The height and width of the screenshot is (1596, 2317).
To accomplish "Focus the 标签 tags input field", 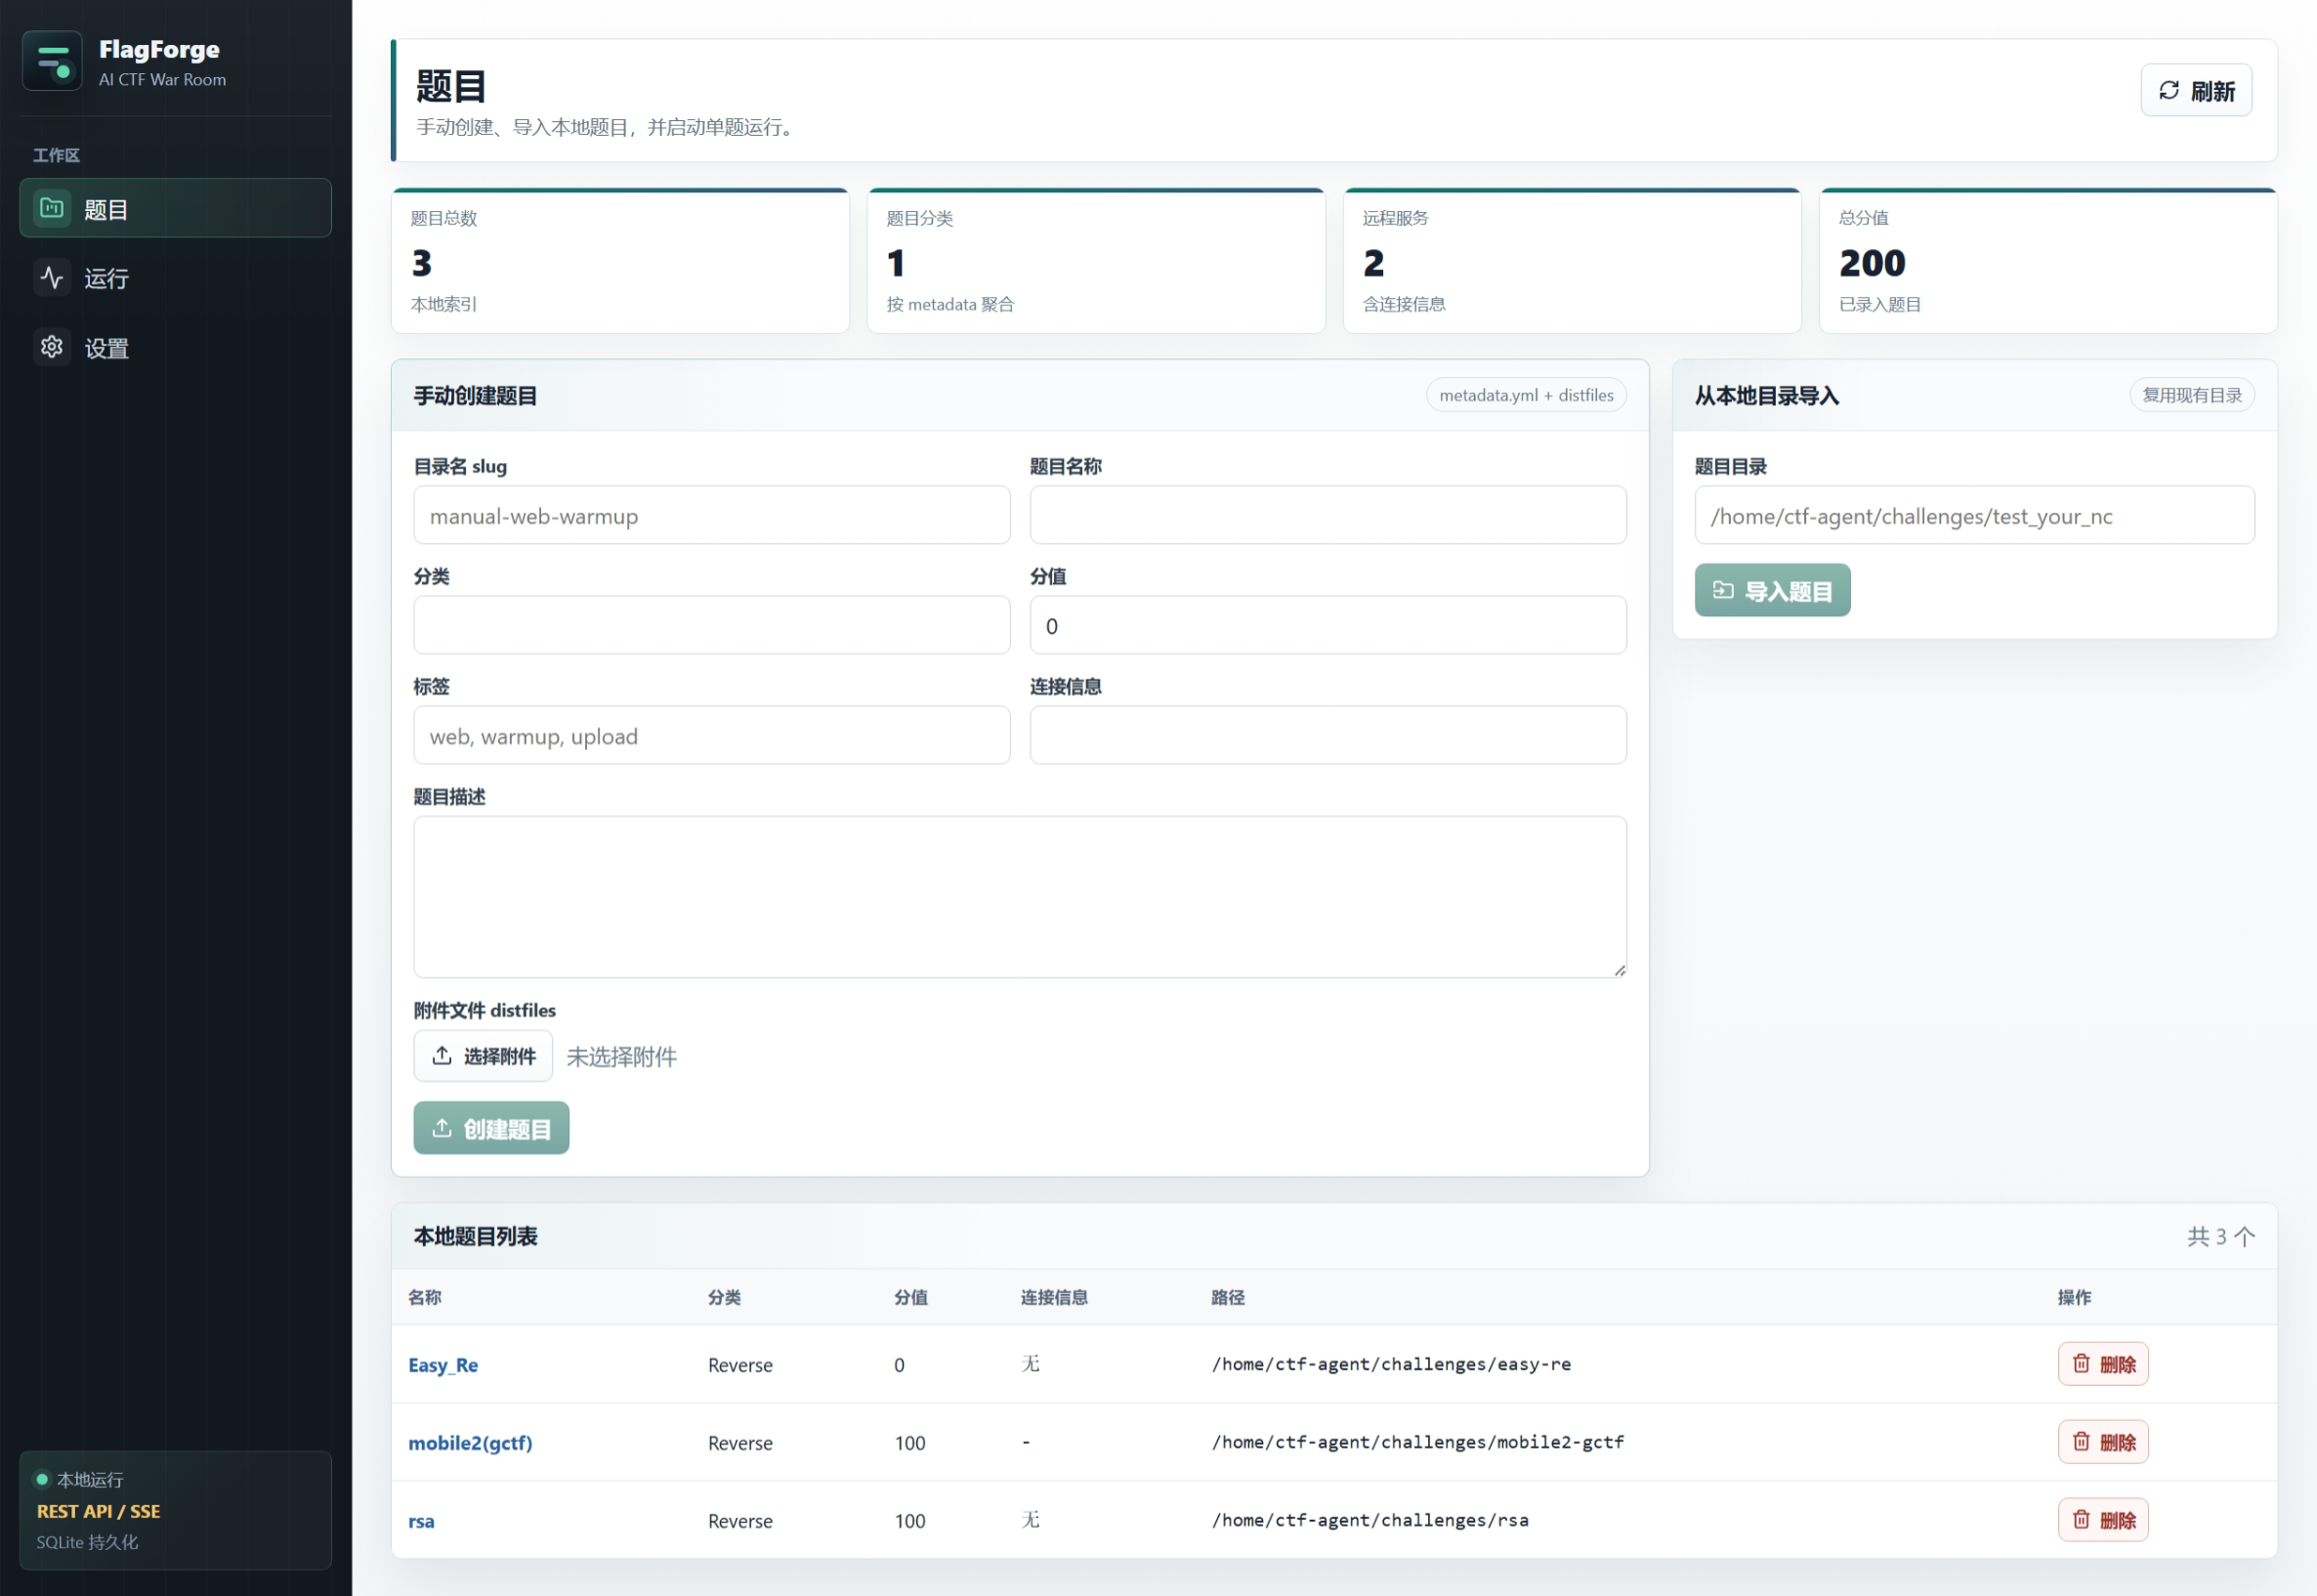I will [712, 735].
